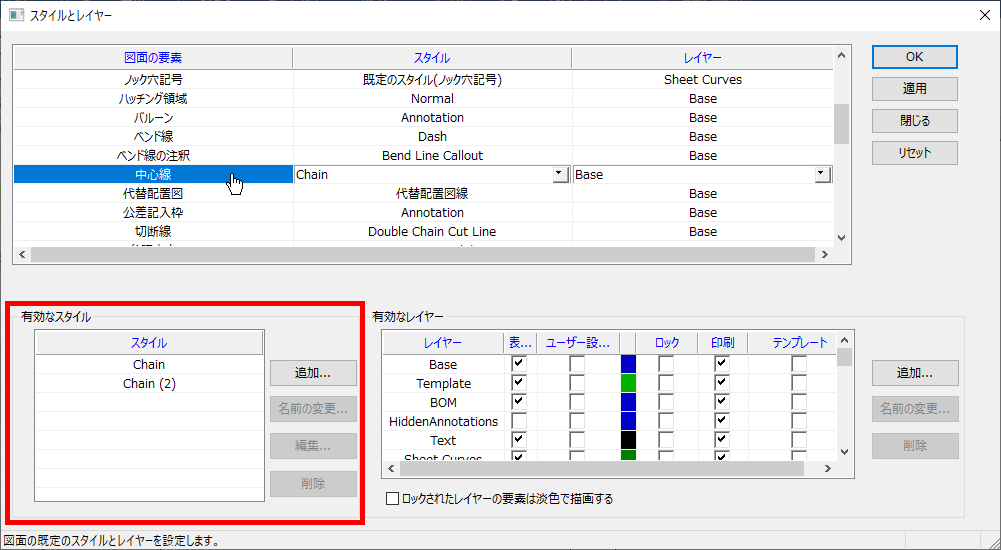Image resolution: width=1001 pixels, height=550 pixels.
Task: Click the black color swatch of Text layer
Action: coord(628,441)
